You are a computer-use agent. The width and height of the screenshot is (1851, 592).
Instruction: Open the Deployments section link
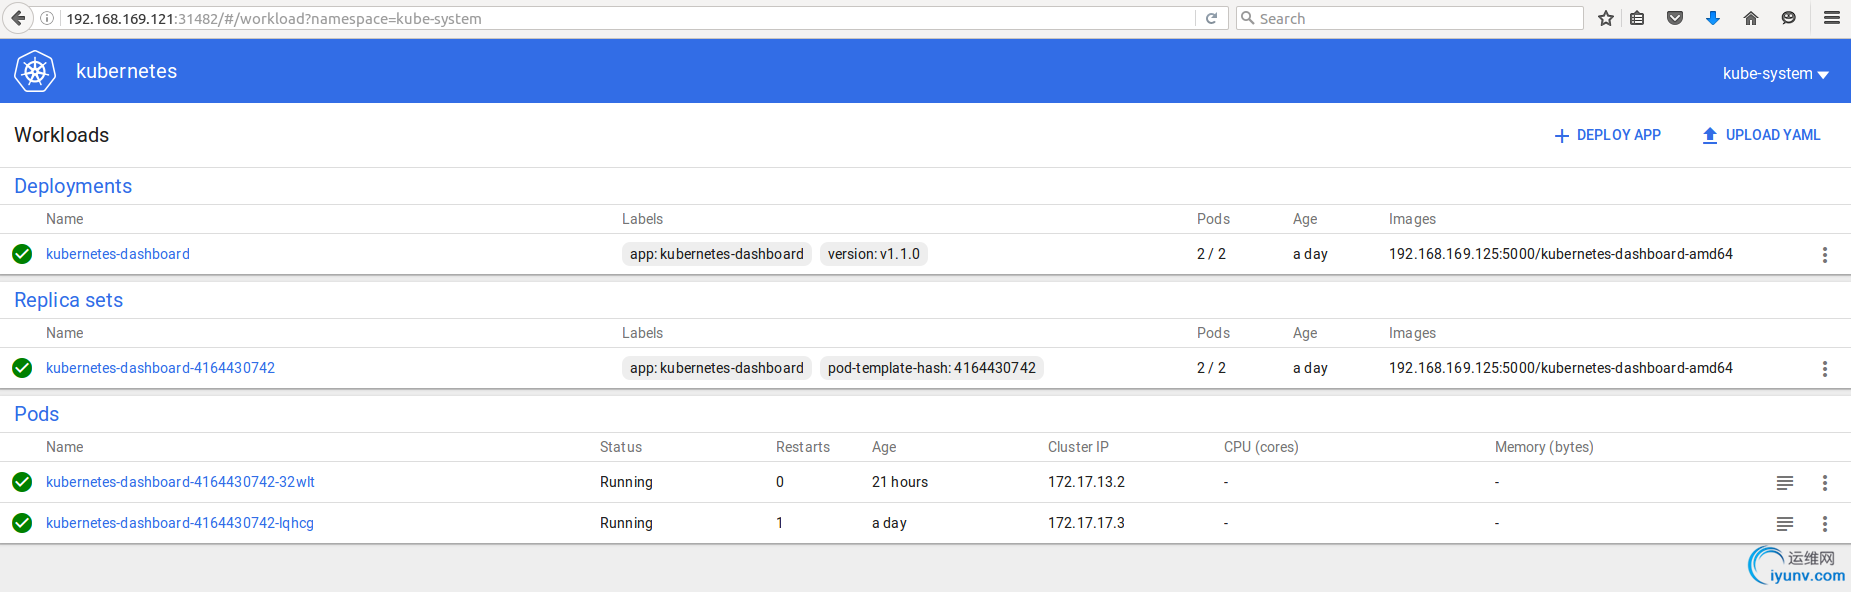(x=73, y=186)
